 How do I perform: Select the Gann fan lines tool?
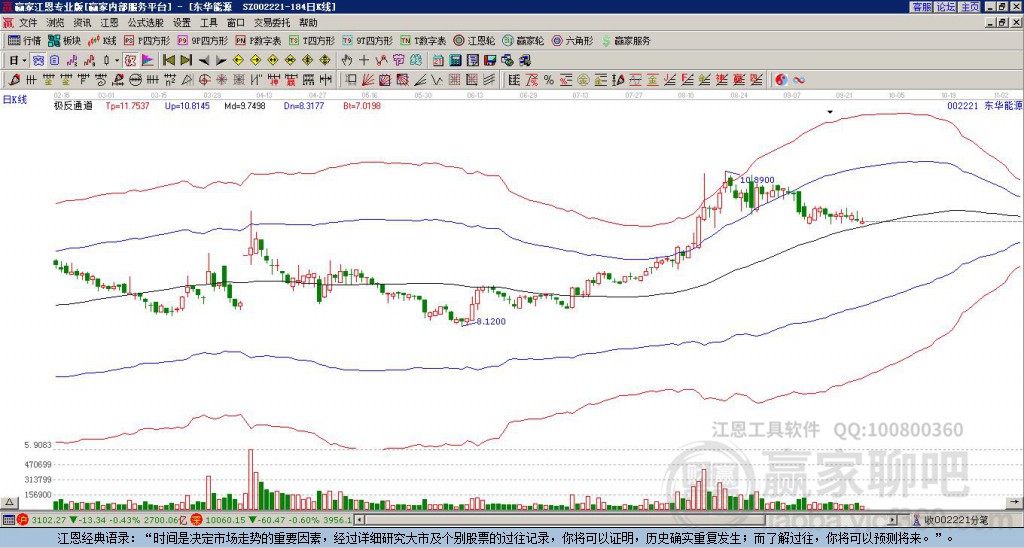coord(368,80)
